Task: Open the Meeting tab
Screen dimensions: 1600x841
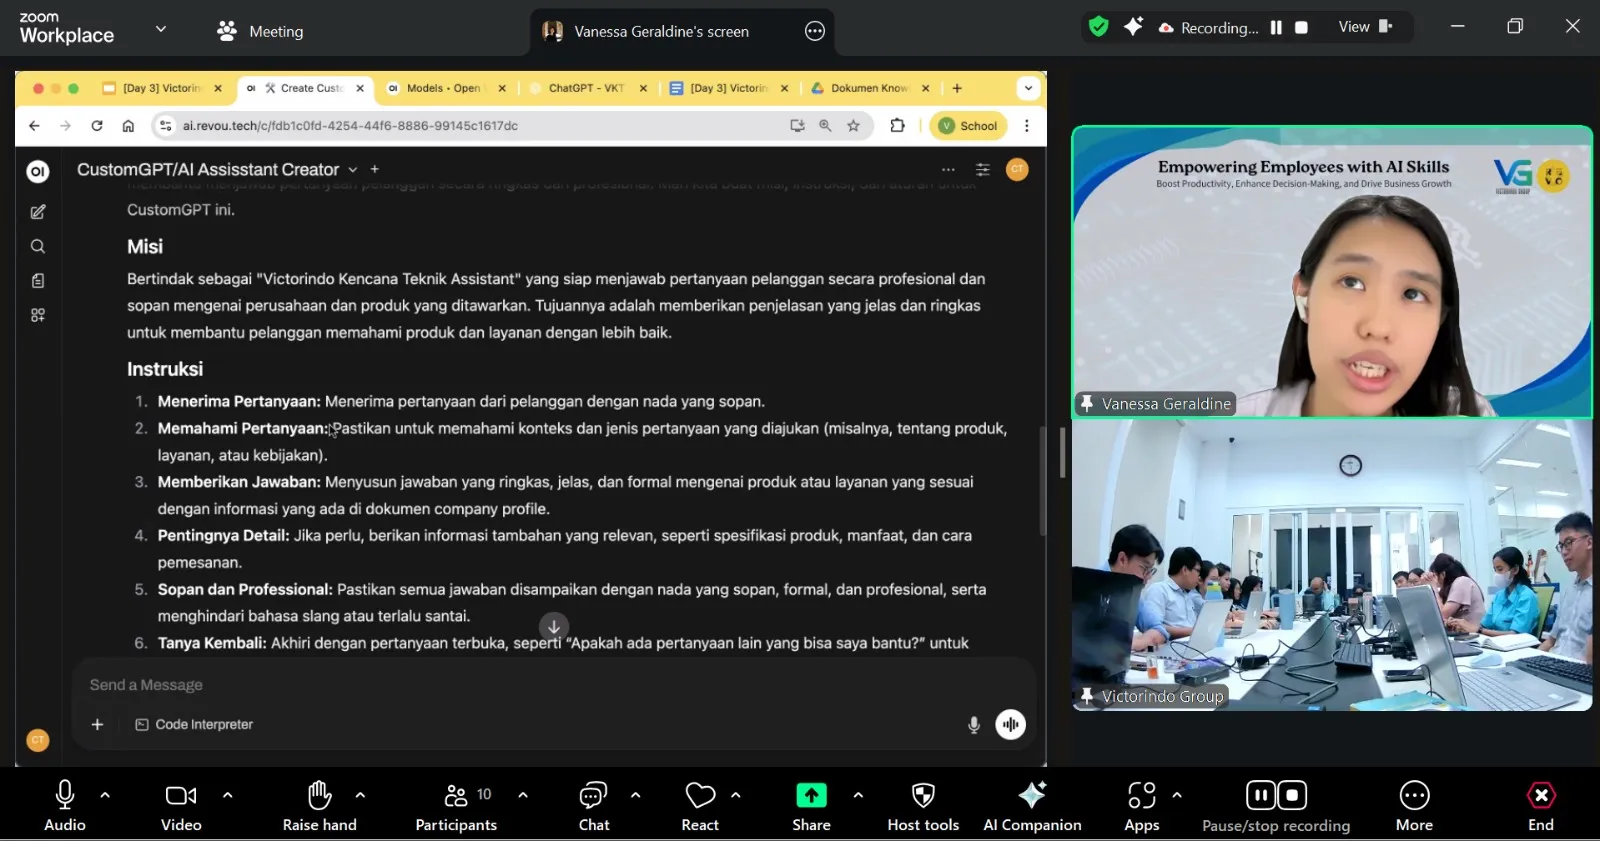Action: 260,31
